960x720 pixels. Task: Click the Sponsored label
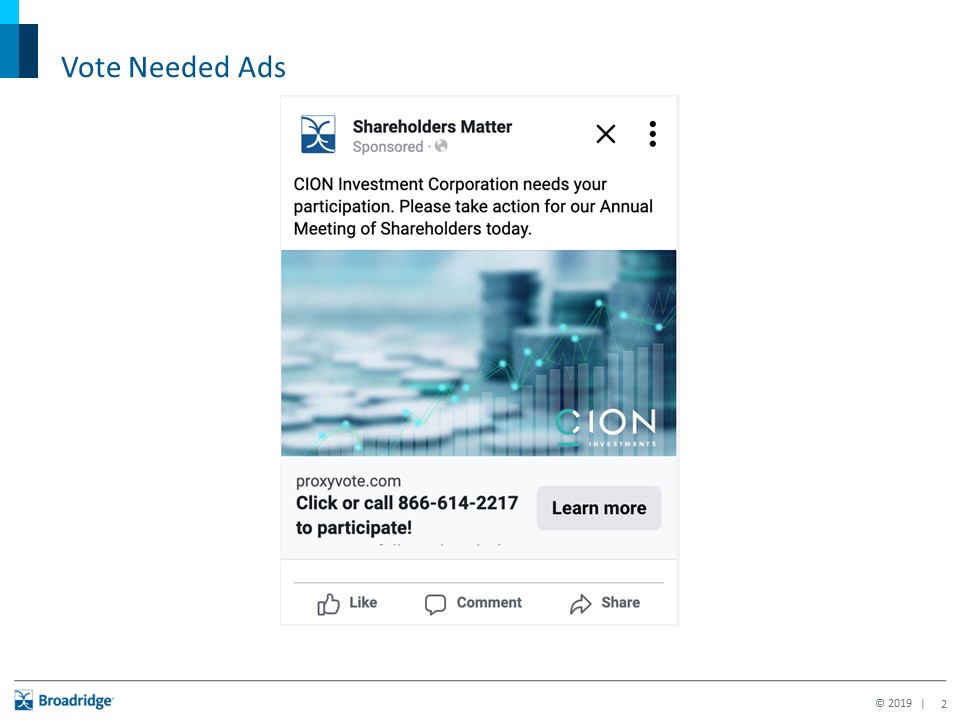[x=388, y=146]
